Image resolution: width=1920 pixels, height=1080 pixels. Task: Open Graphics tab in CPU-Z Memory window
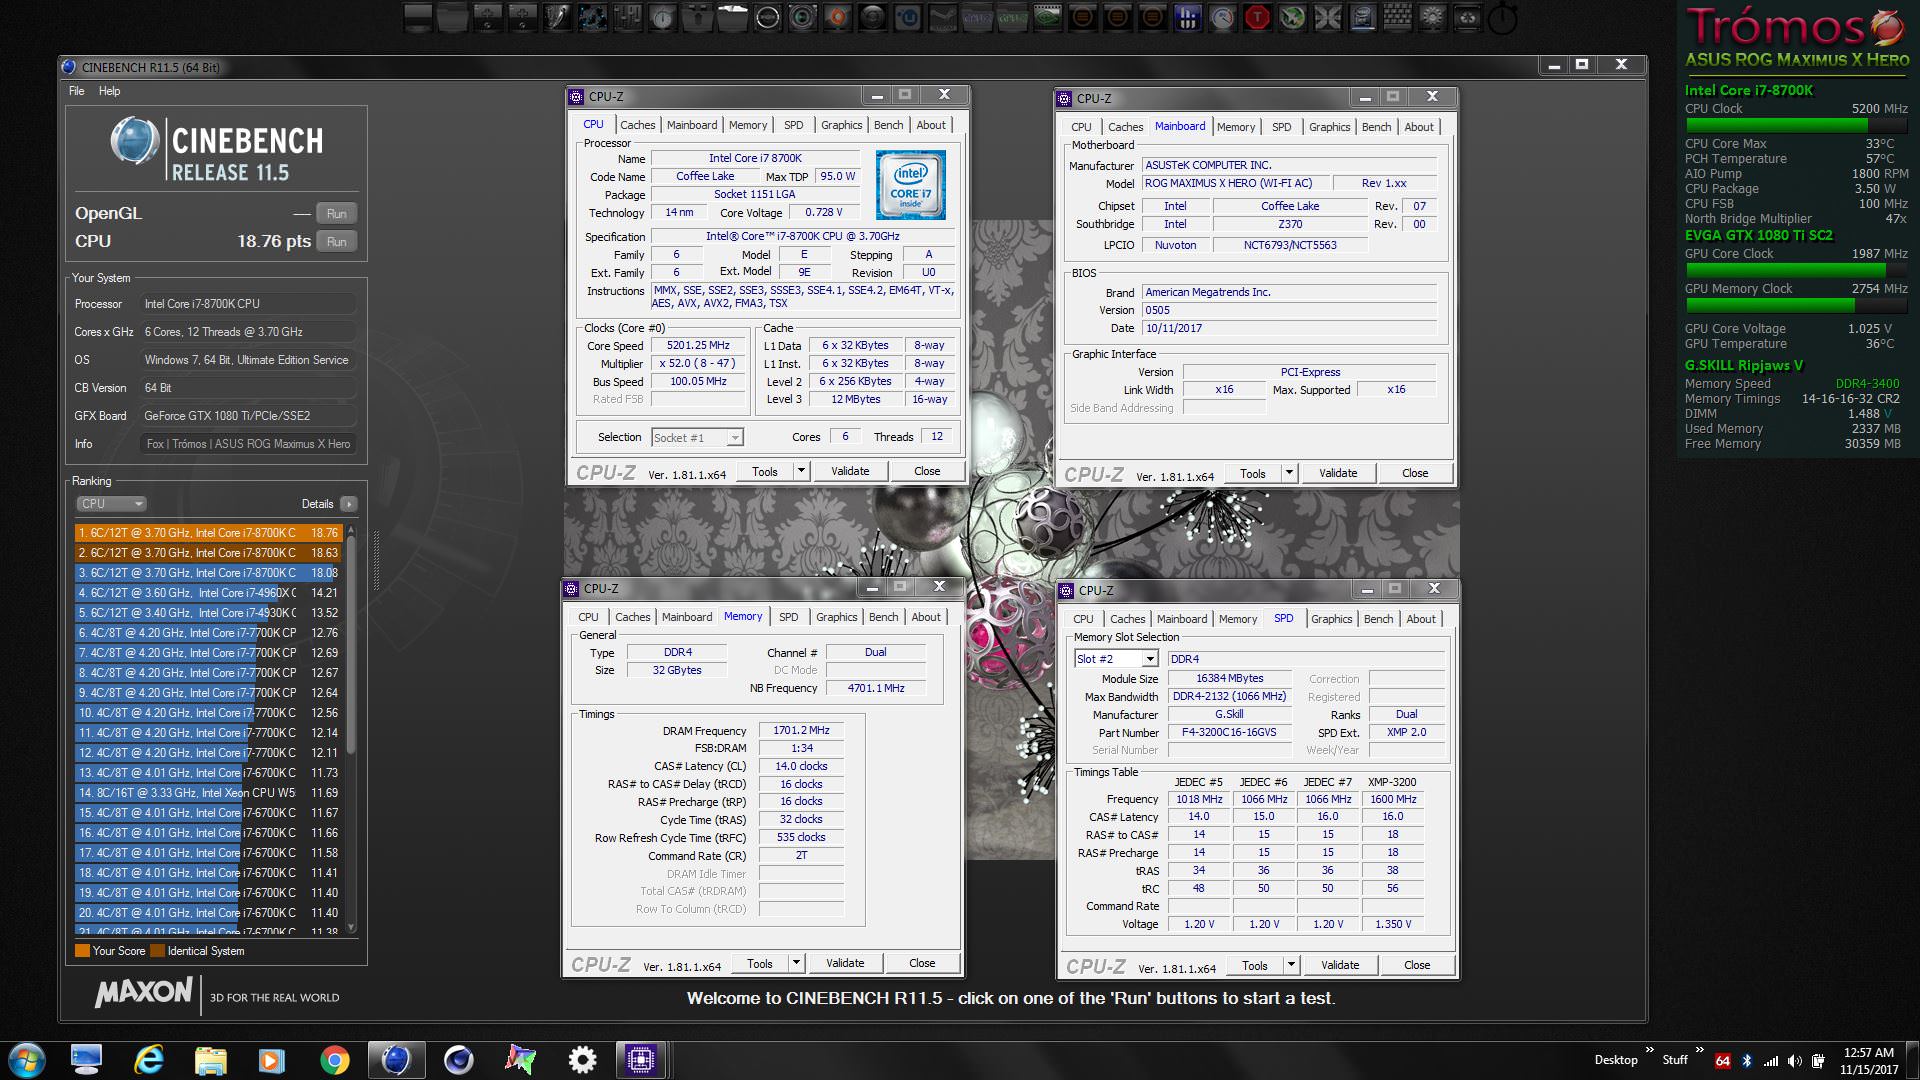coord(837,617)
